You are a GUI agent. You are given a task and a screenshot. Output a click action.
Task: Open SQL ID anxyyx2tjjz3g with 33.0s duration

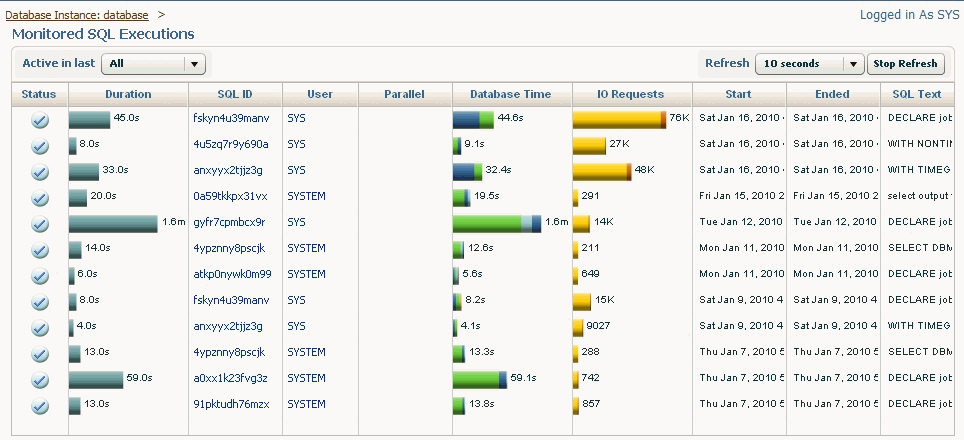point(227,170)
